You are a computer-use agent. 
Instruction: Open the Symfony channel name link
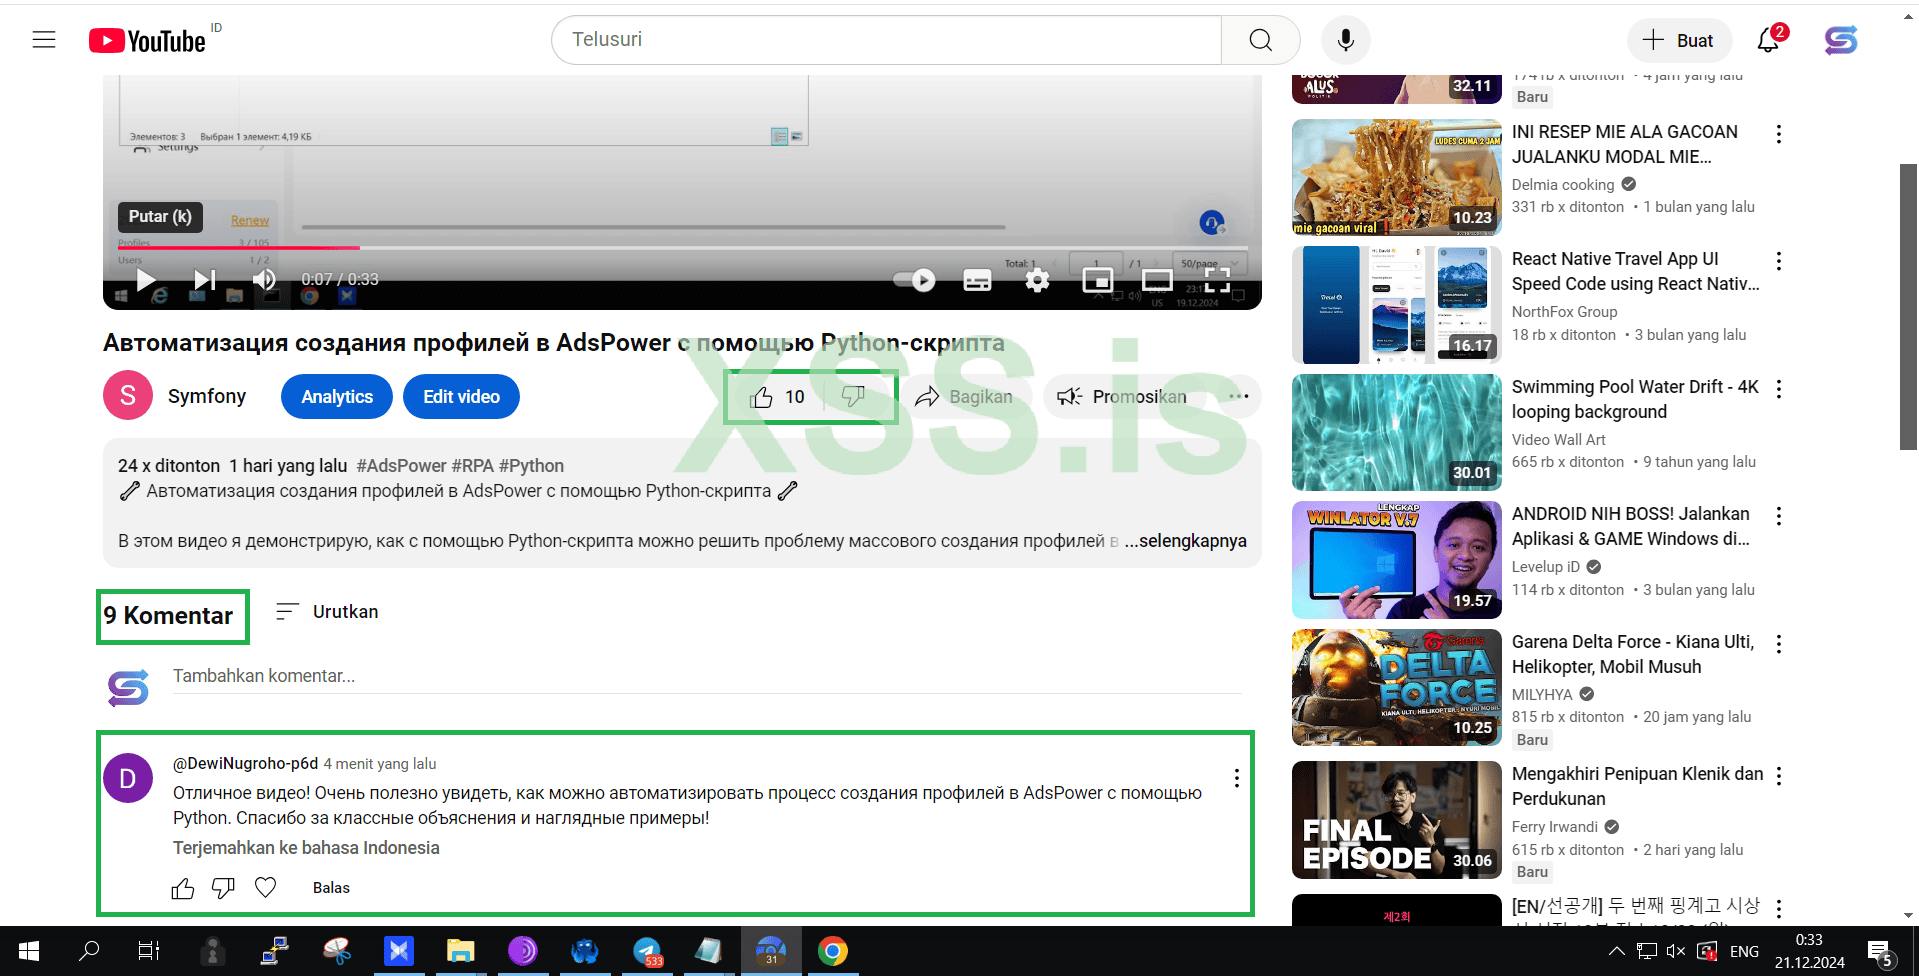click(207, 396)
